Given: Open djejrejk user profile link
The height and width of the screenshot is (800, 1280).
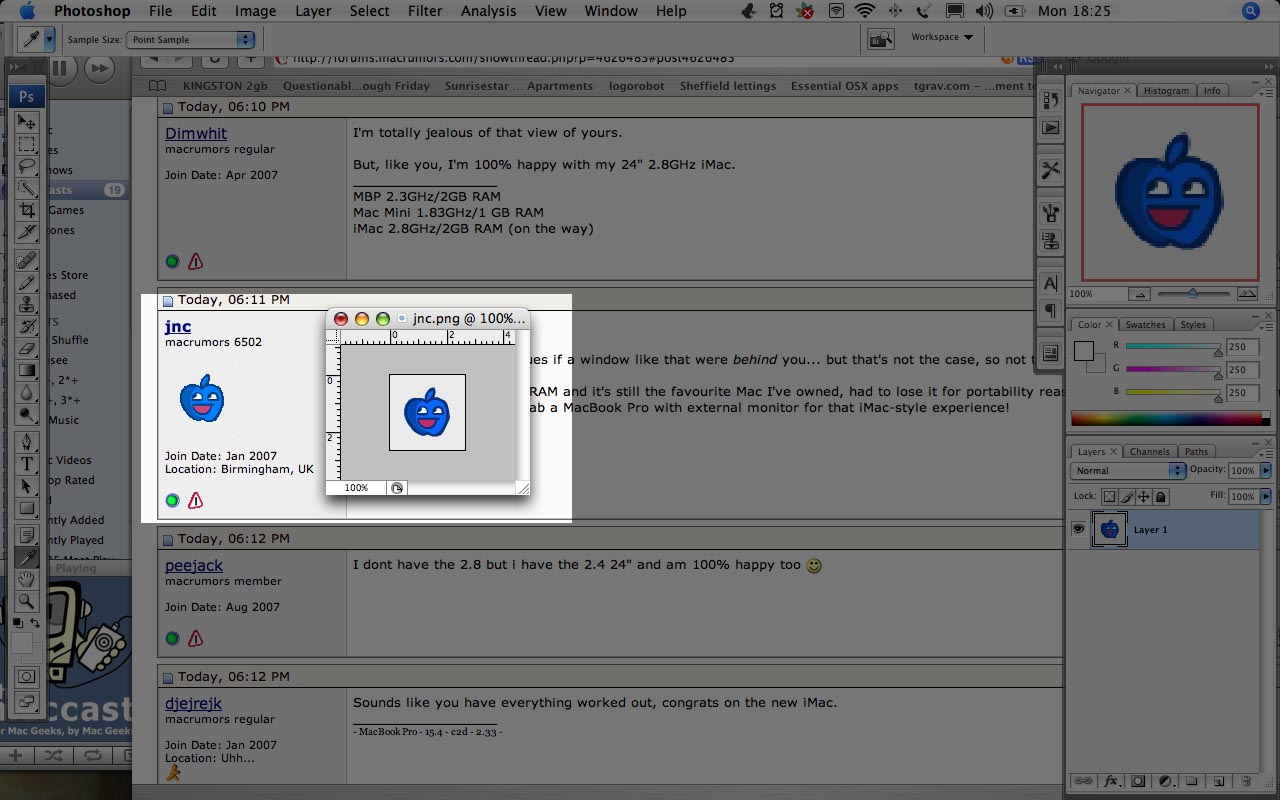Looking at the screenshot, I should (x=193, y=703).
